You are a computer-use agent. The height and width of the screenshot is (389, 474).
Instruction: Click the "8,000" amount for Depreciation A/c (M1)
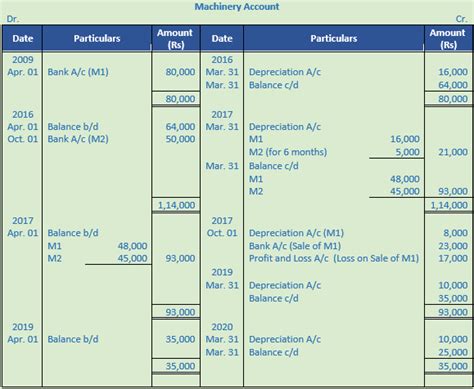(455, 233)
